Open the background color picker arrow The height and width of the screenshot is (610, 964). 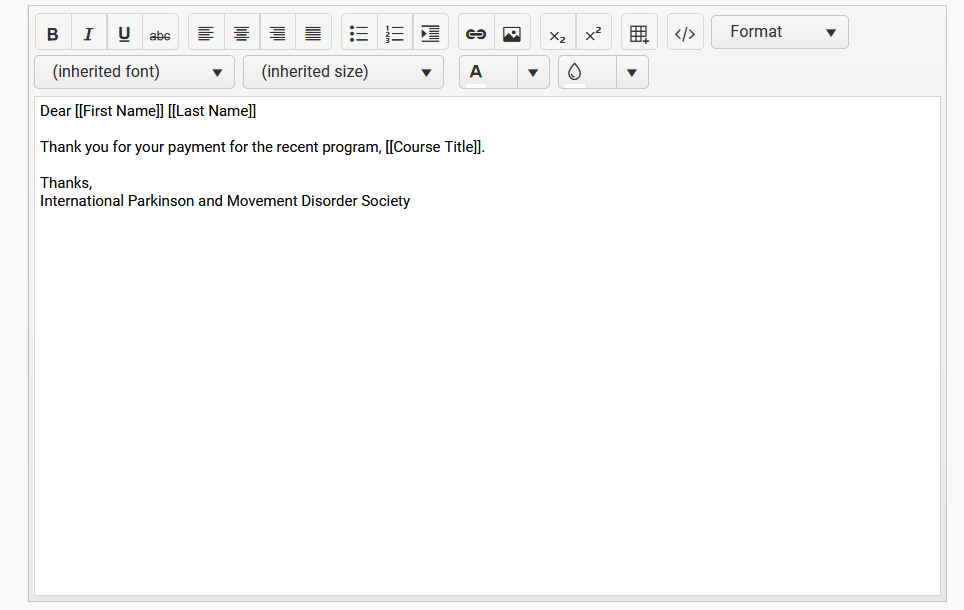631,72
